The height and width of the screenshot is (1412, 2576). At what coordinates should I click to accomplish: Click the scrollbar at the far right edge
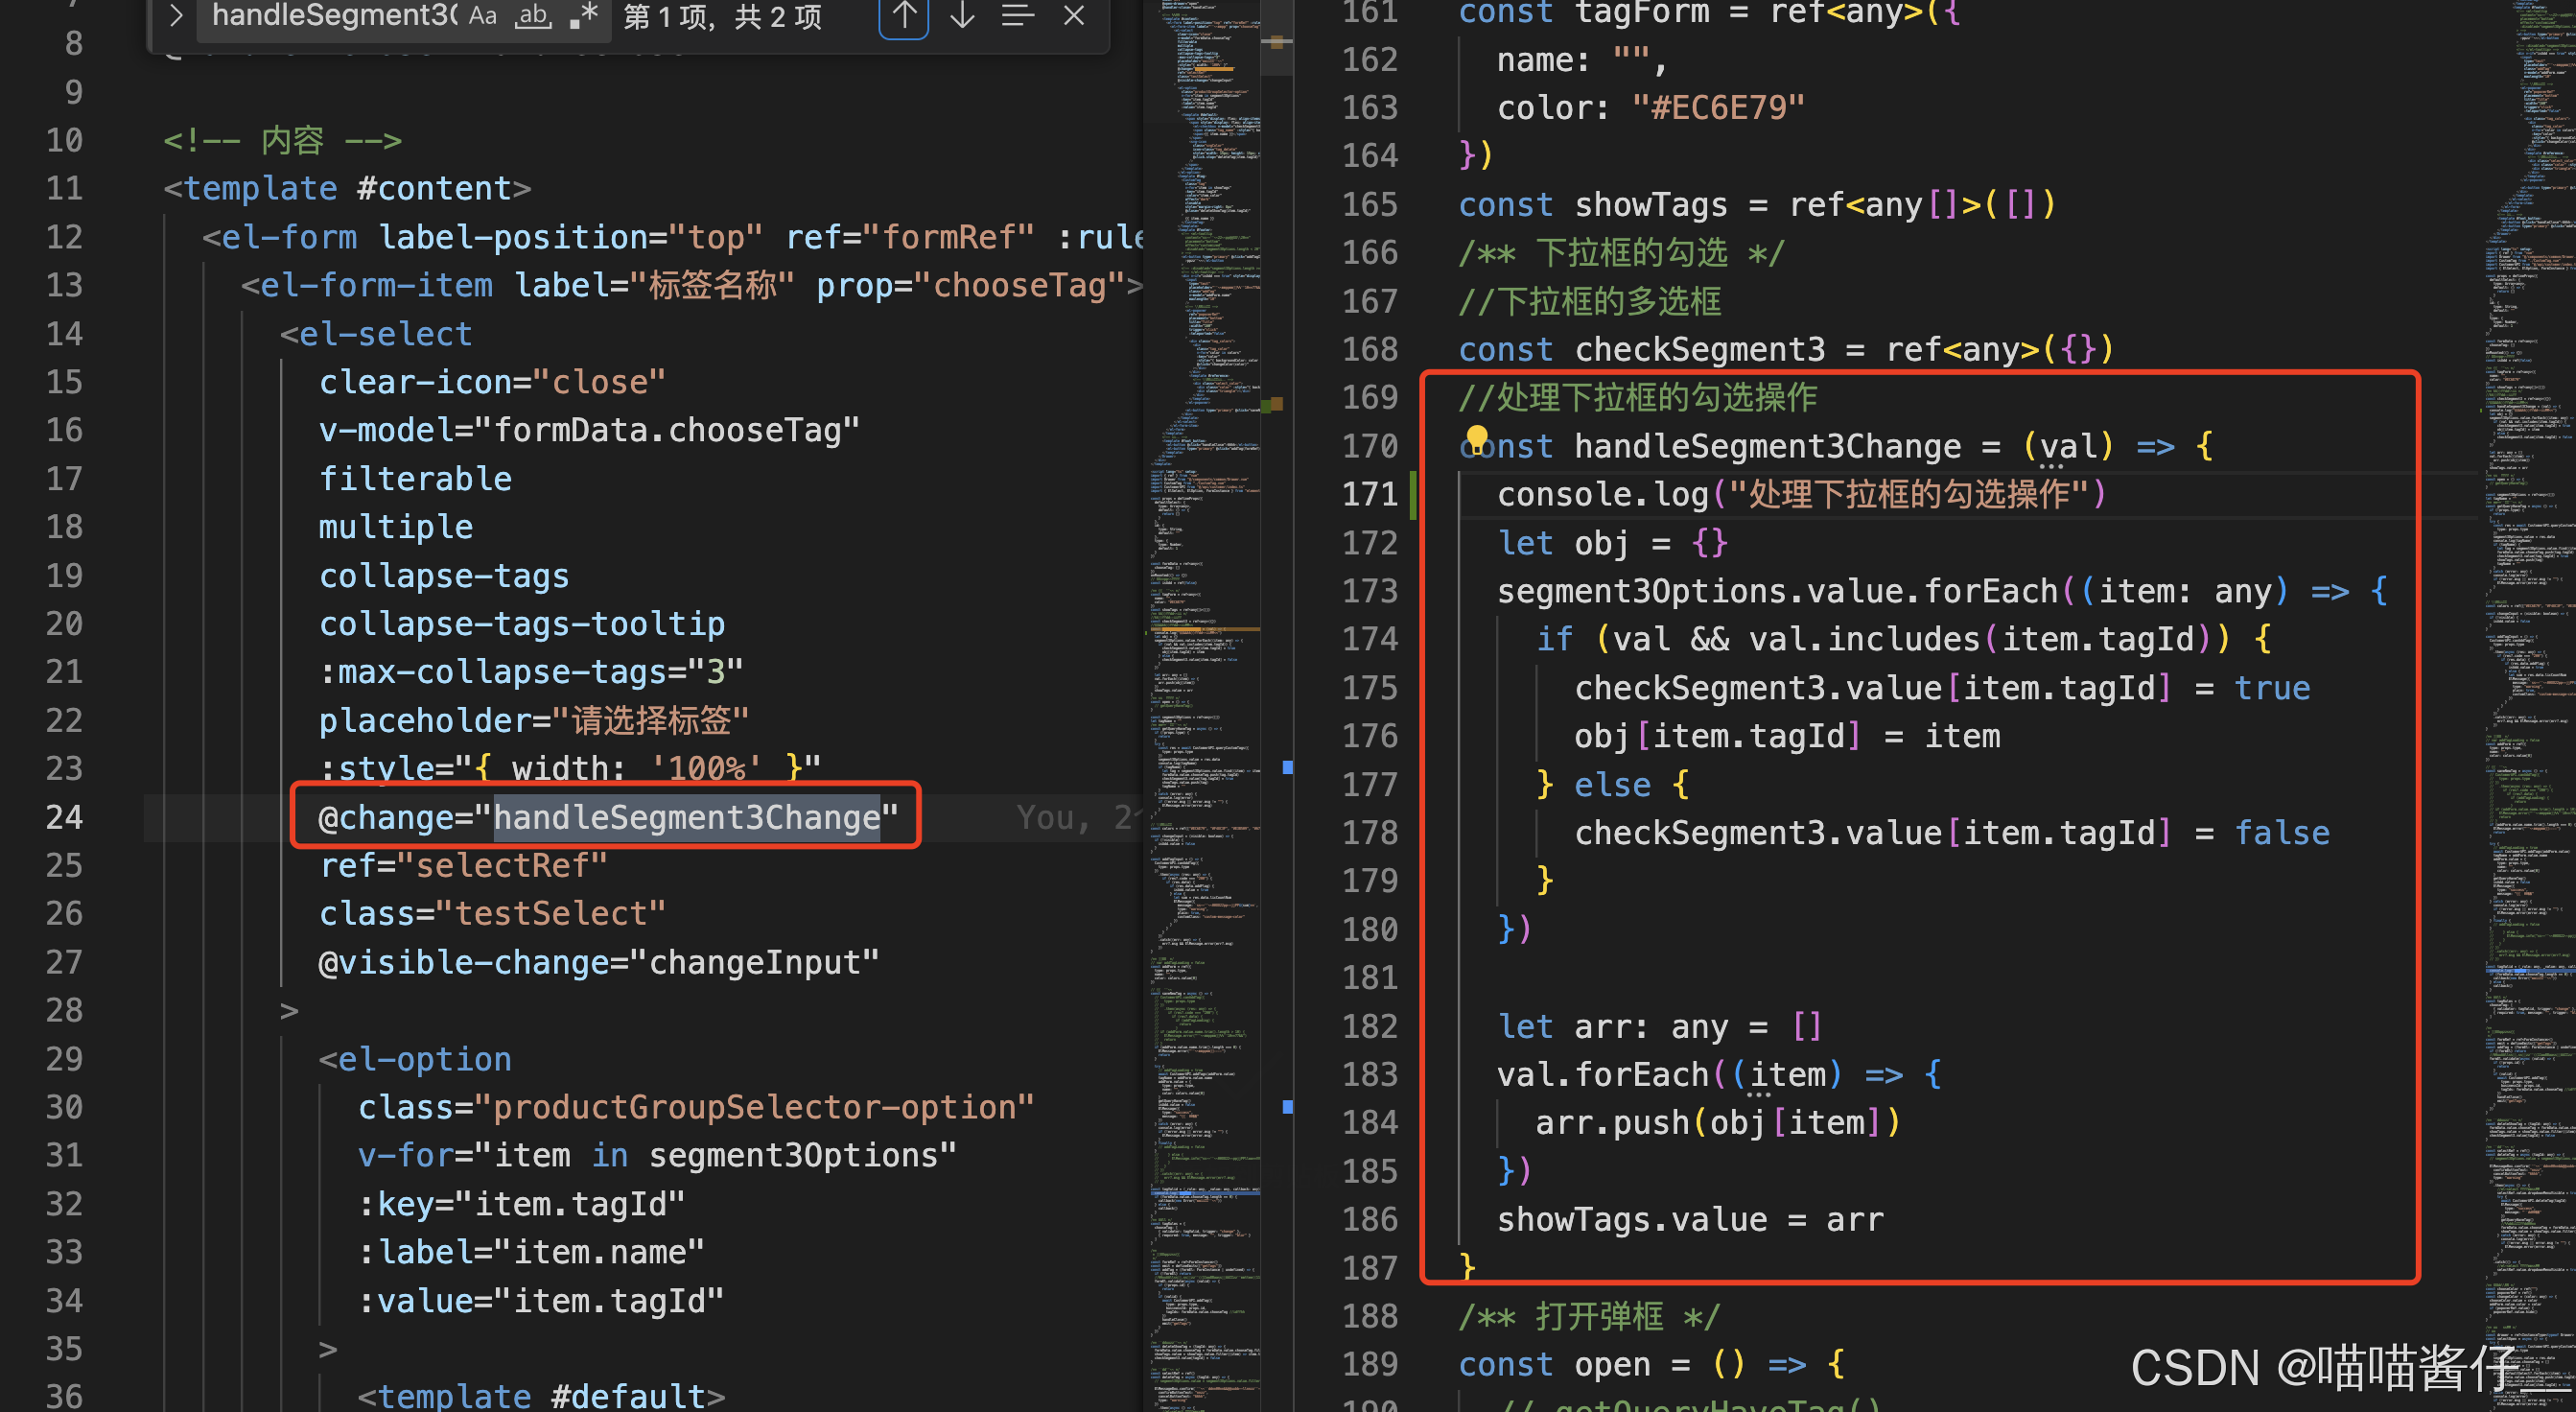click(x=2571, y=700)
